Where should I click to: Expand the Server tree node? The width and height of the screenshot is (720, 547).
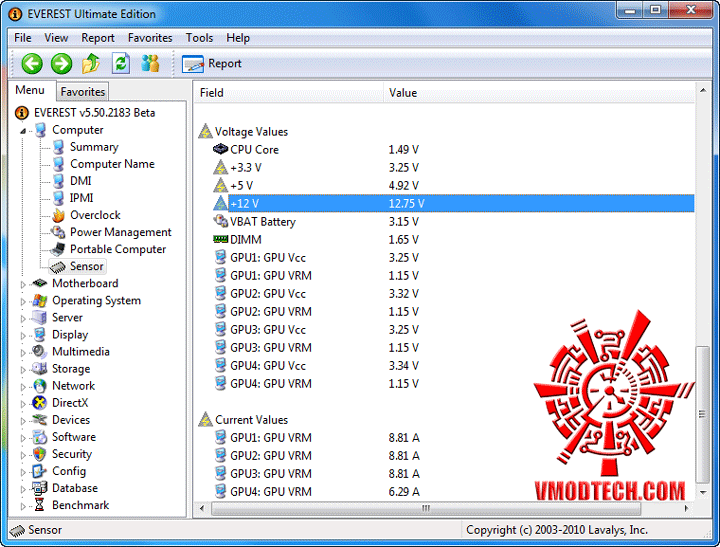pyautogui.click(x=23, y=319)
